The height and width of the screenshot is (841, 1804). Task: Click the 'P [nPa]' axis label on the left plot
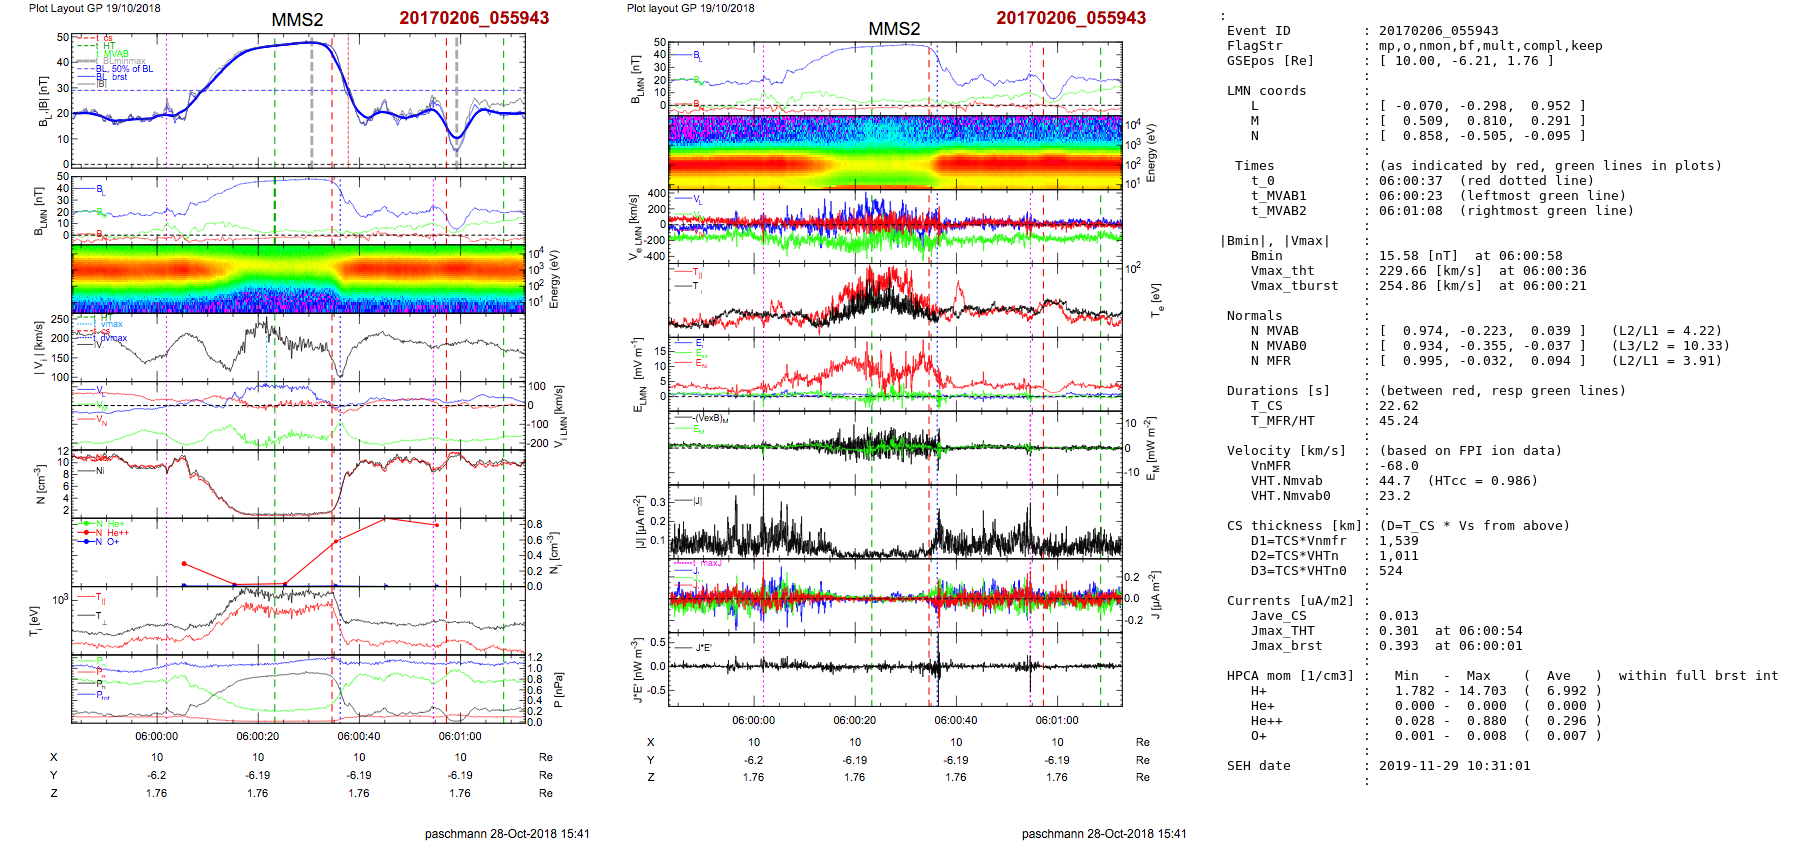click(558, 690)
